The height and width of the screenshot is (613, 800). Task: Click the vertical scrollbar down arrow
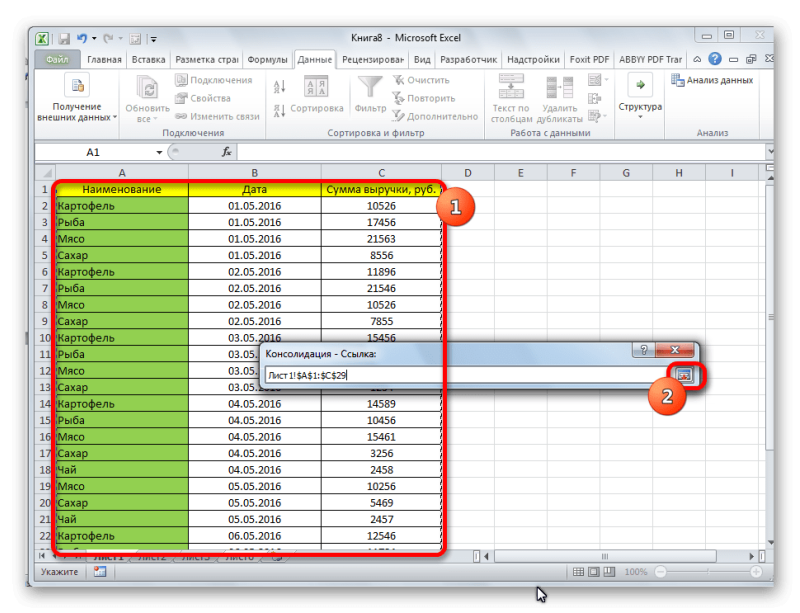pos(770,543)
